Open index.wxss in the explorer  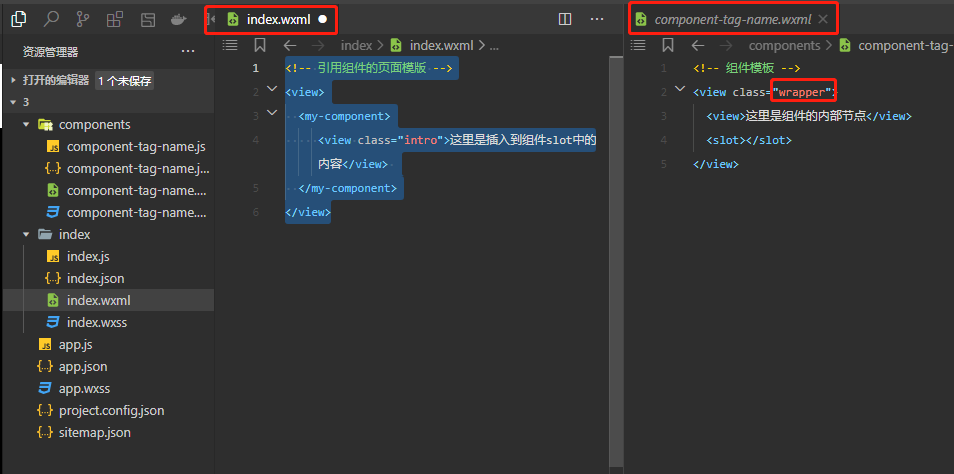(97, 322)
